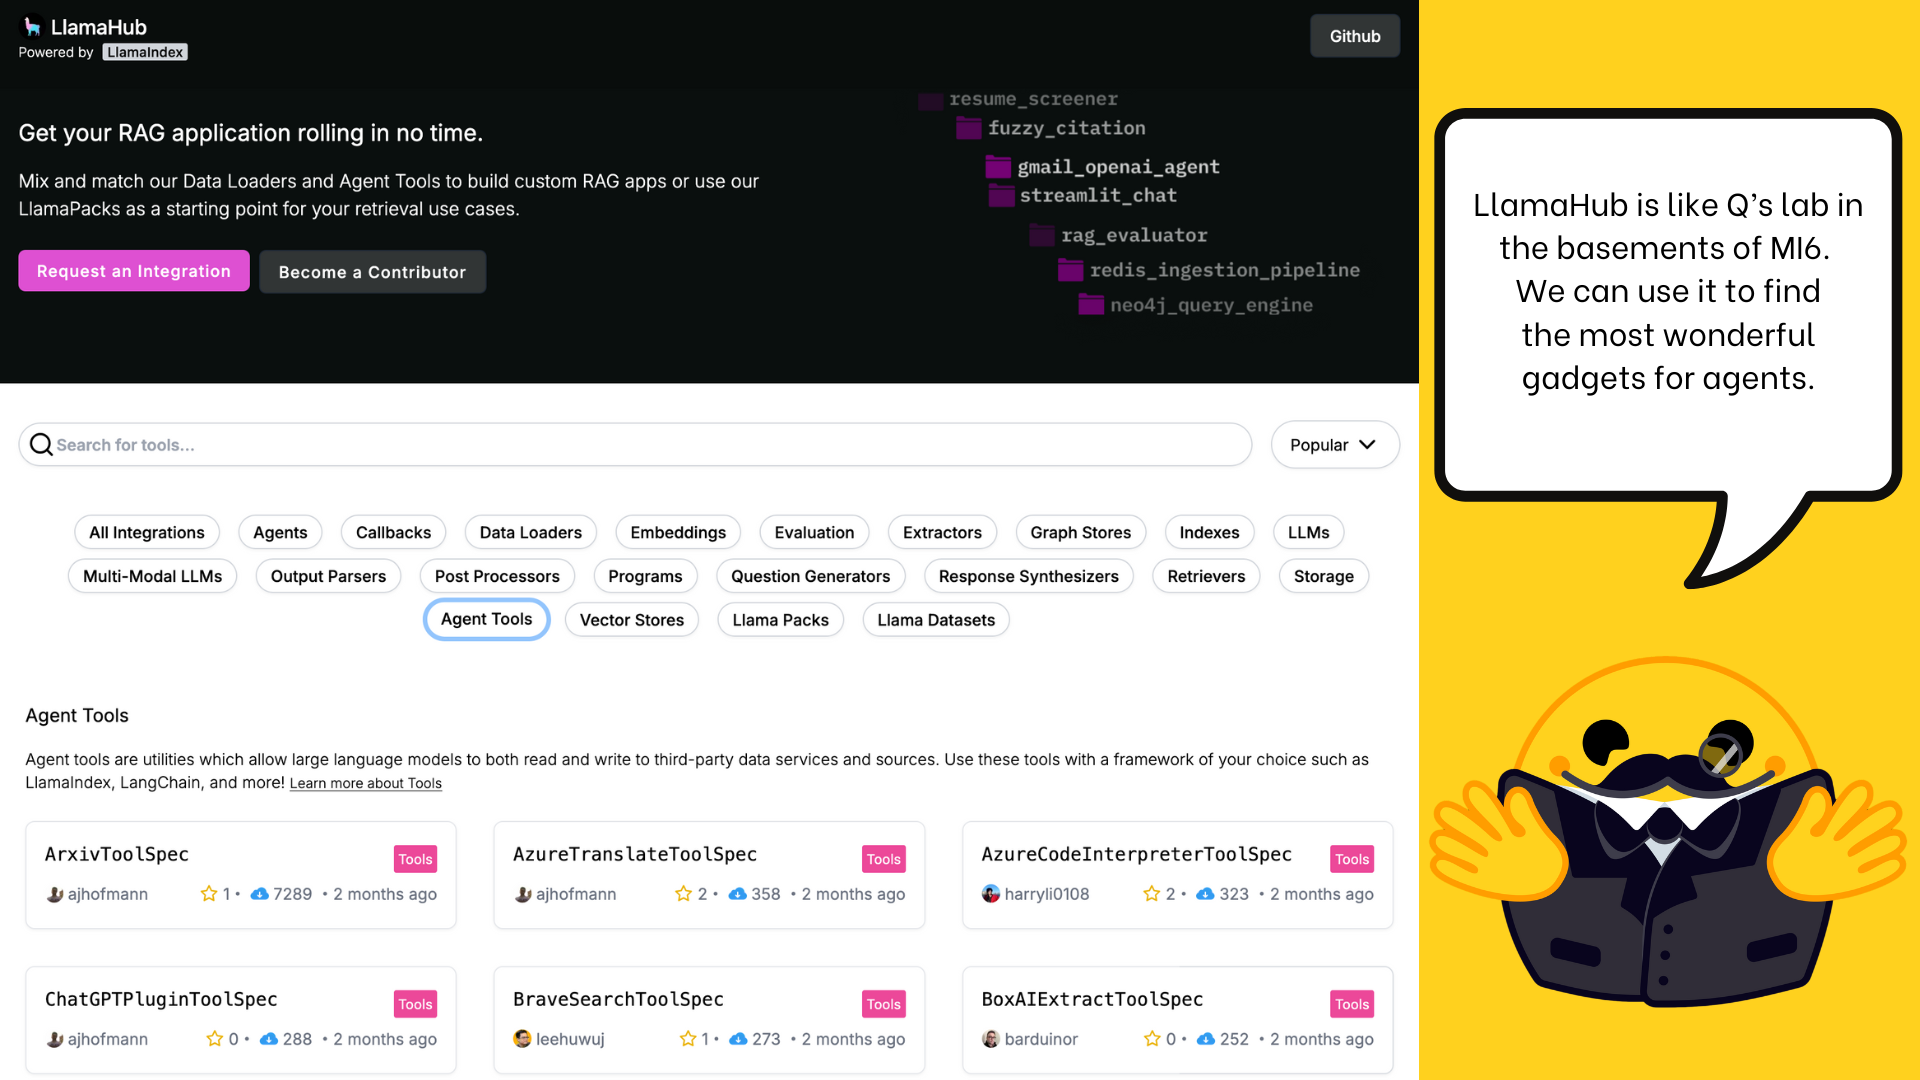The width and height of the screenshot is (1920, 1080).
Task: Select the Post Processors filter
Action: click(497, 576)
